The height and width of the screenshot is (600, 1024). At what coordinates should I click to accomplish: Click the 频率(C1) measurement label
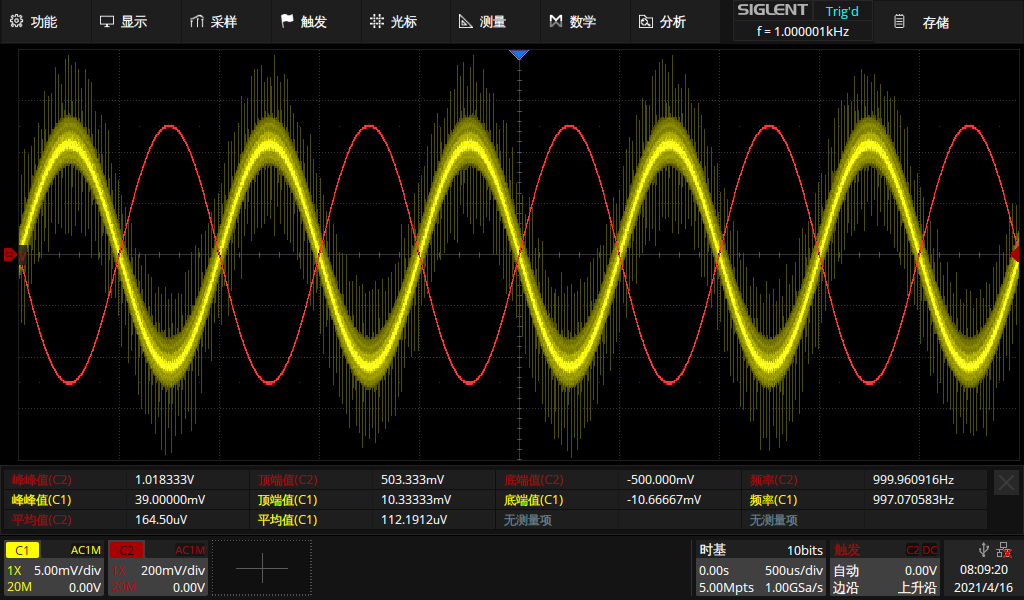pyautogui.click(x=773, y=500)
